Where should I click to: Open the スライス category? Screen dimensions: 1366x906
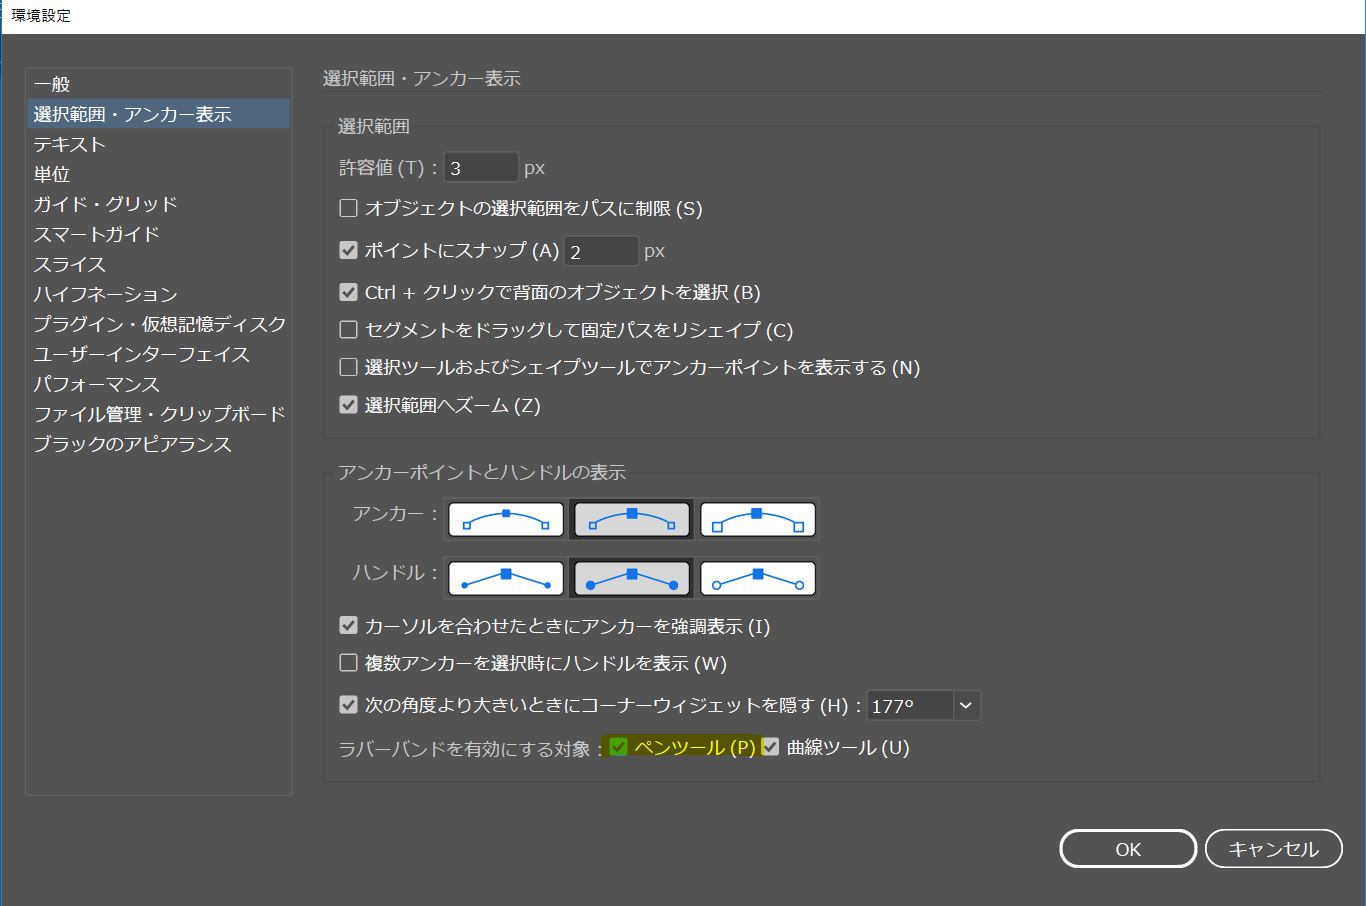pyautogui.click(x=159, y=264)
